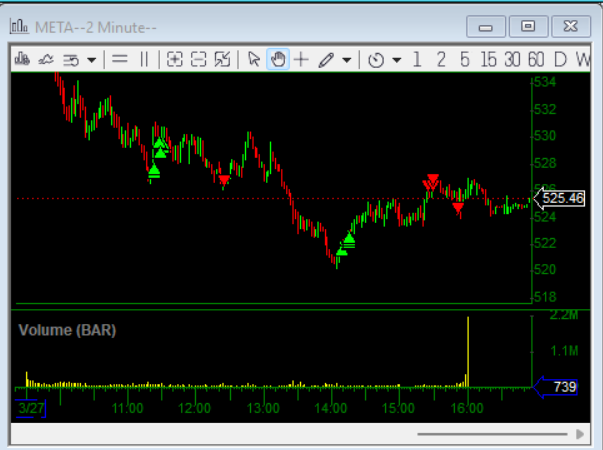Select the hand pan tool
Screen dimensions: 603x450
278,60
